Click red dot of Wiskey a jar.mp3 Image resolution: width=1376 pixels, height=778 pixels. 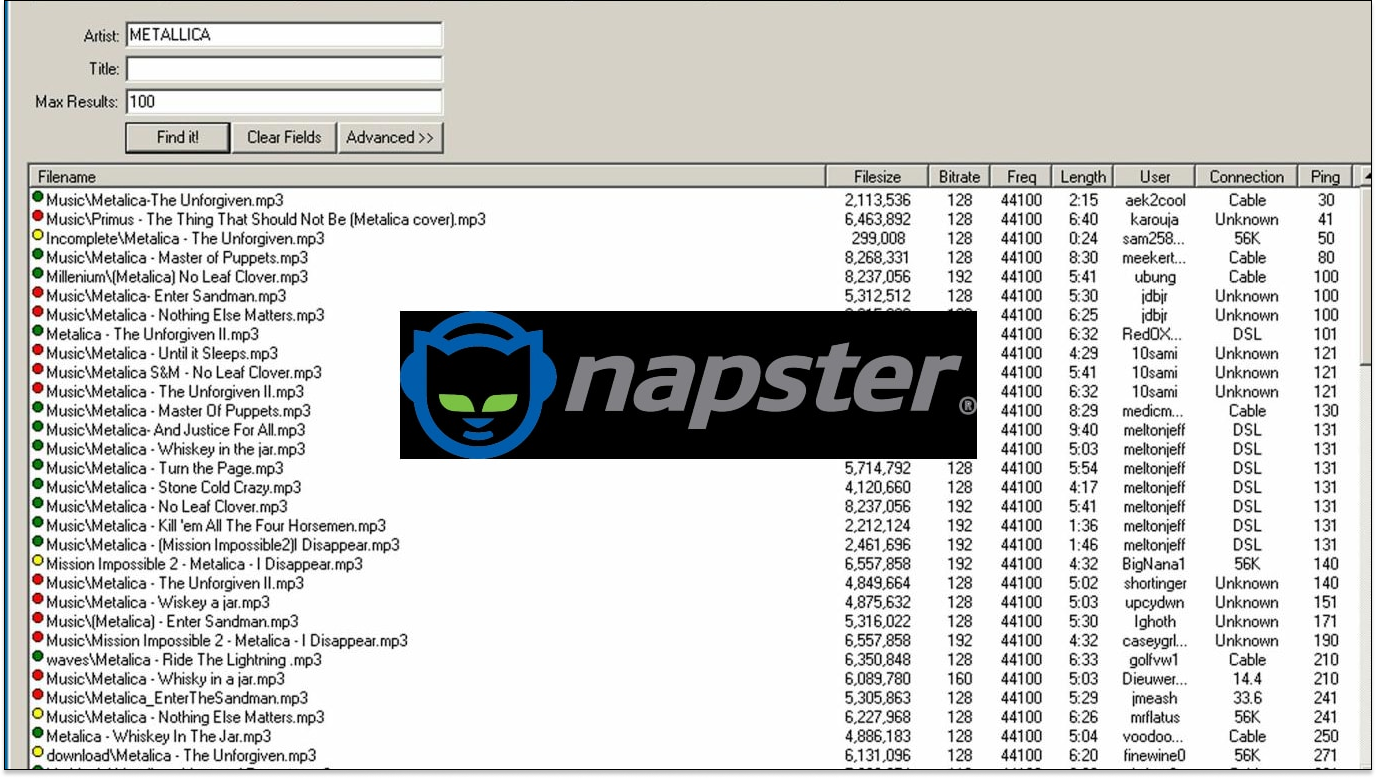[x=38, y=601]
